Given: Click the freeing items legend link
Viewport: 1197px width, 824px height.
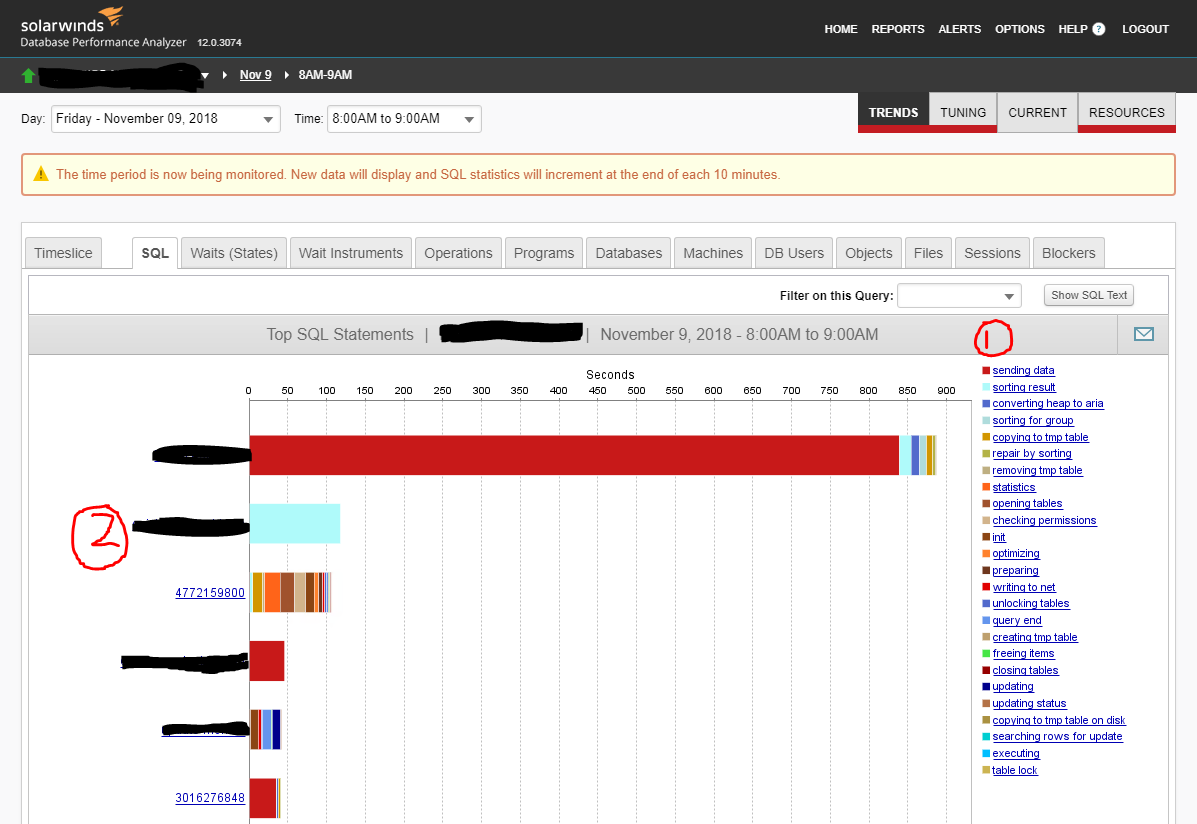Looking at the screenshot, I should click(1023, 654).
